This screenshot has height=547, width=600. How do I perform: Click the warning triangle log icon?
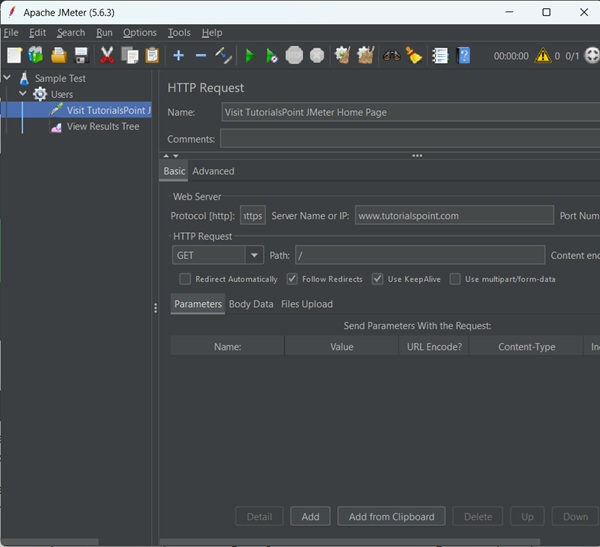pos(542,56)
